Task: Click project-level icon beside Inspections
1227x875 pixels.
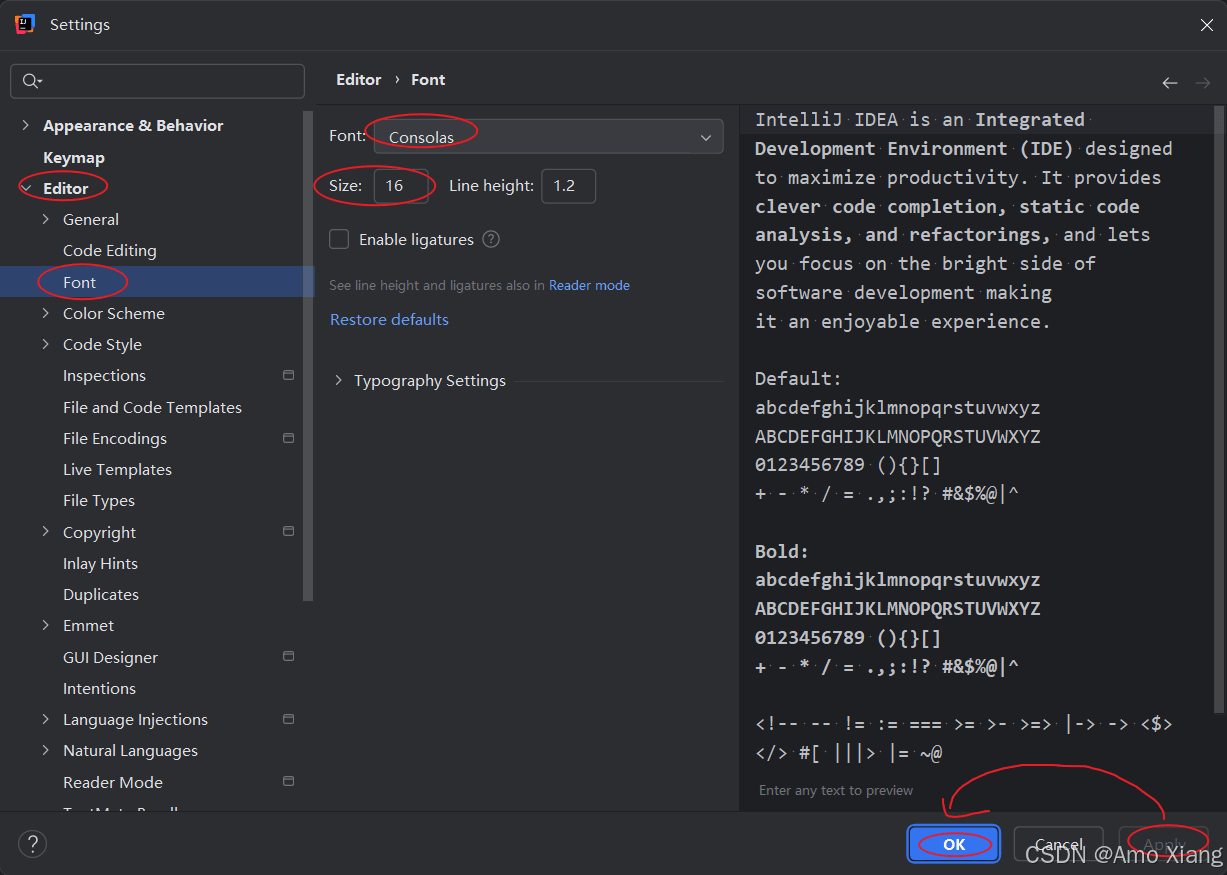Action: tap(288, 376)
